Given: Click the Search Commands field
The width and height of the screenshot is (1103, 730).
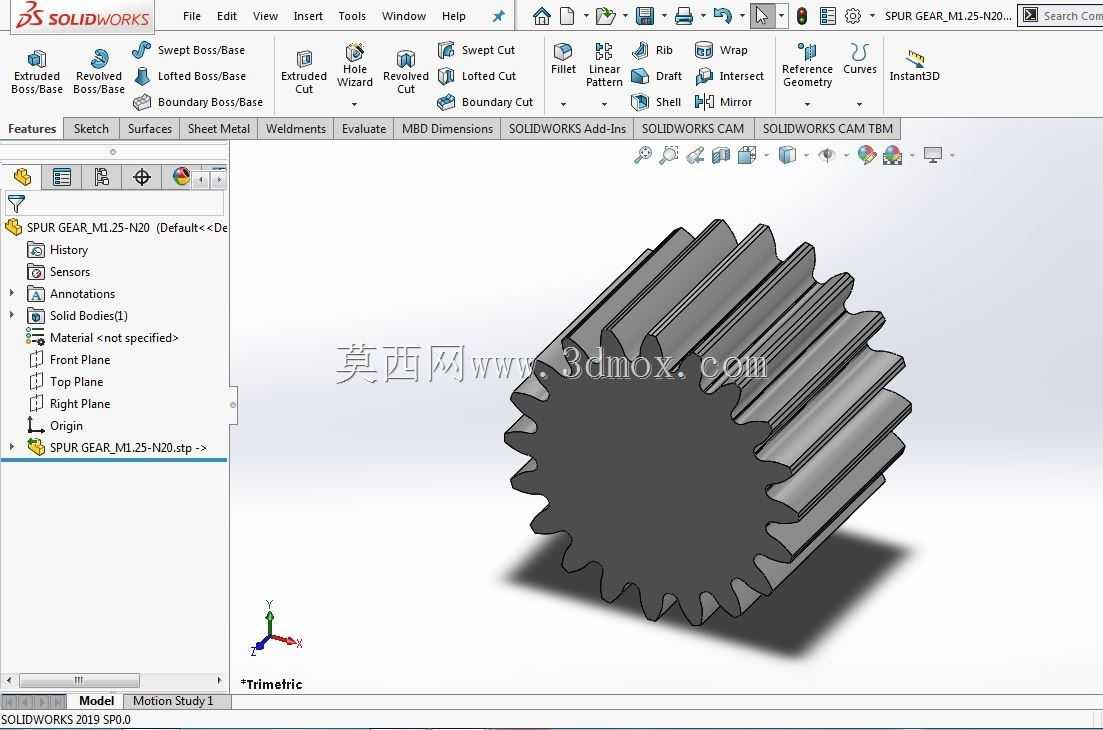Looking at the screenshot, I should pyautogui.click(x=1071, y=15).
